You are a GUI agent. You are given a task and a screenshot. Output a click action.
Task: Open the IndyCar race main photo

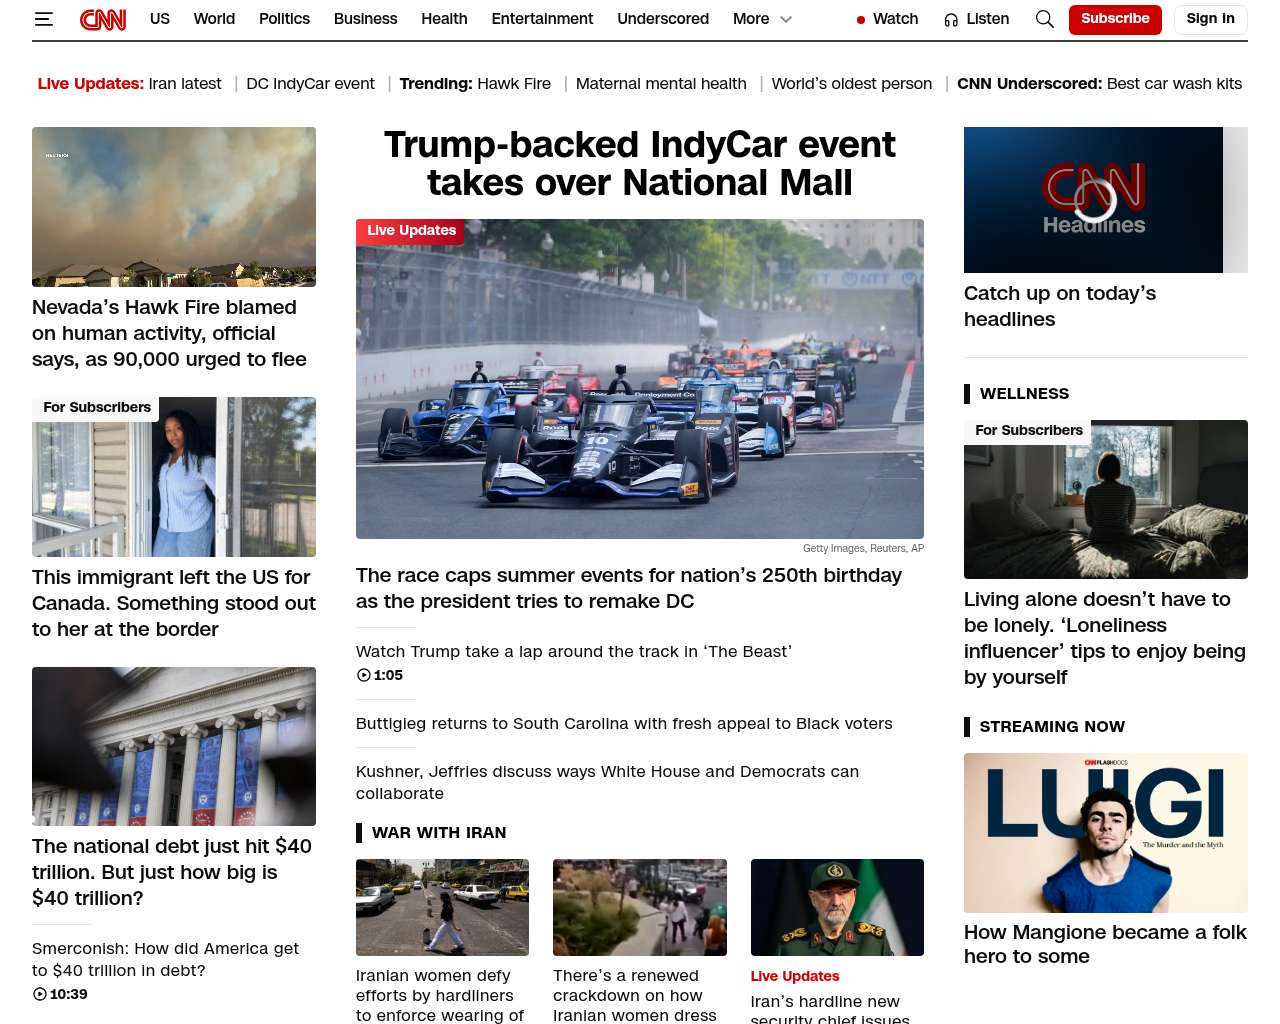click(640, 379)
